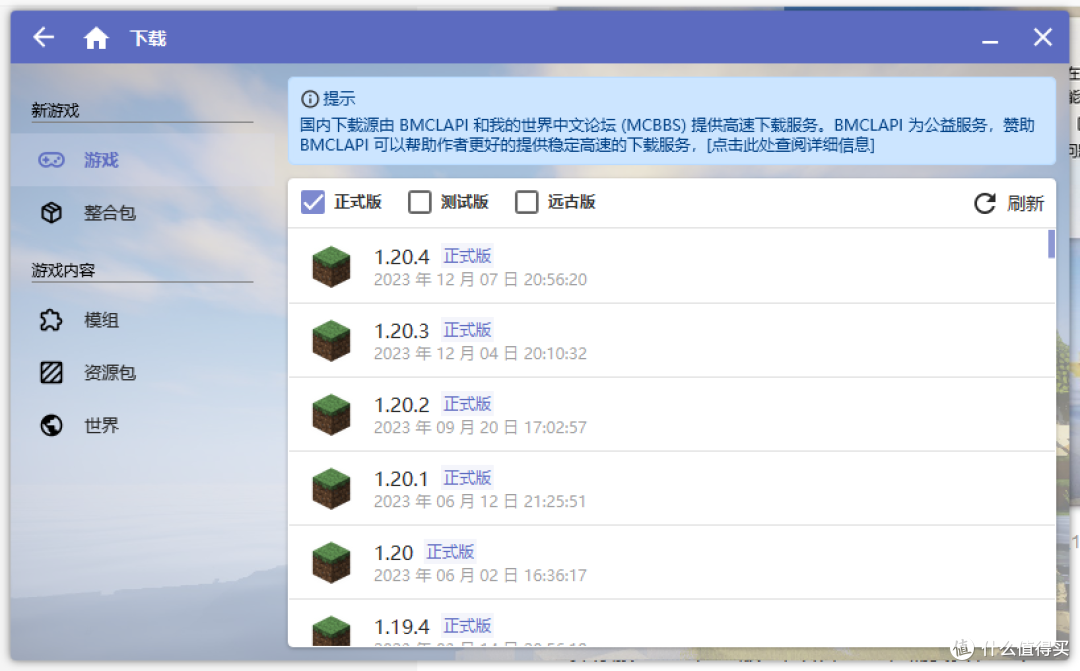Click the 下载 title in header bar

point(148,38)
